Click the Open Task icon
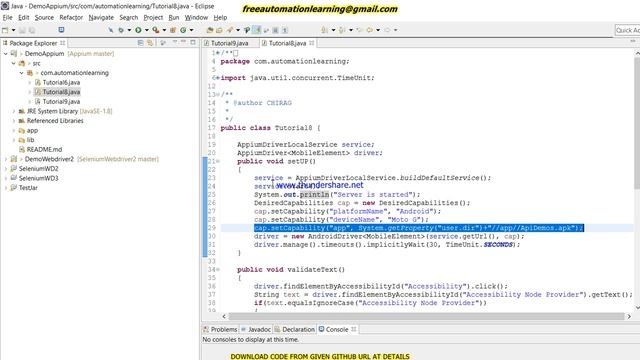Image resolution: width=640 pixels, height=360 pixels. [219, 30]
